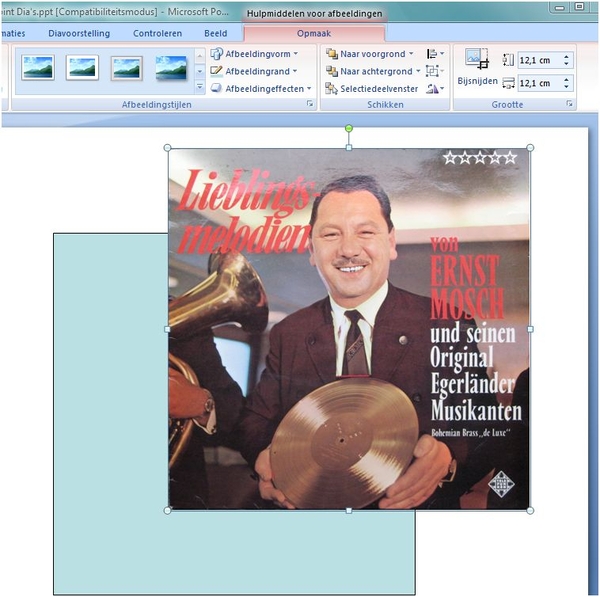Switch to the Diavoorstelling tab

(x=79, y=33)
